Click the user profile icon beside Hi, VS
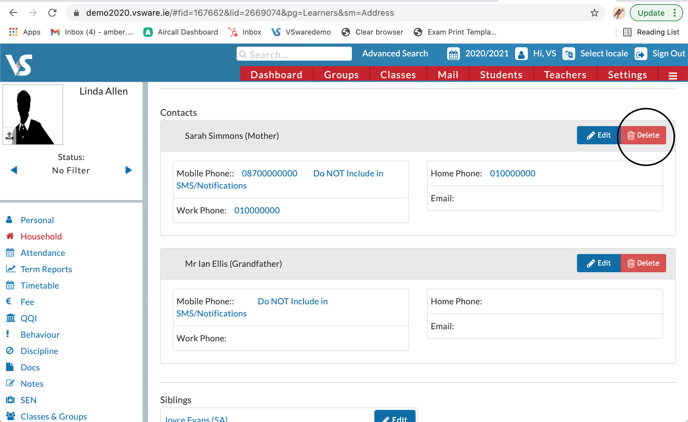 [521, 54]
